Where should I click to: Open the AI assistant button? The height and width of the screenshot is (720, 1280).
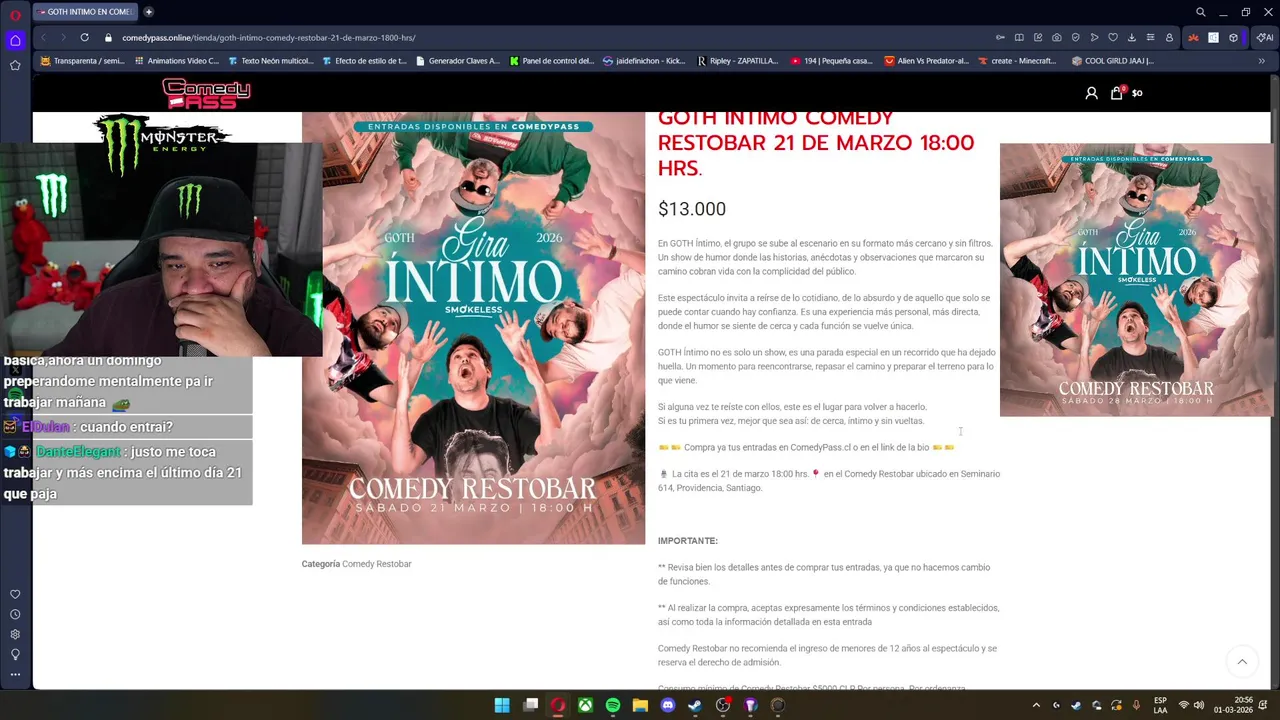click(x=1264, y=38)
